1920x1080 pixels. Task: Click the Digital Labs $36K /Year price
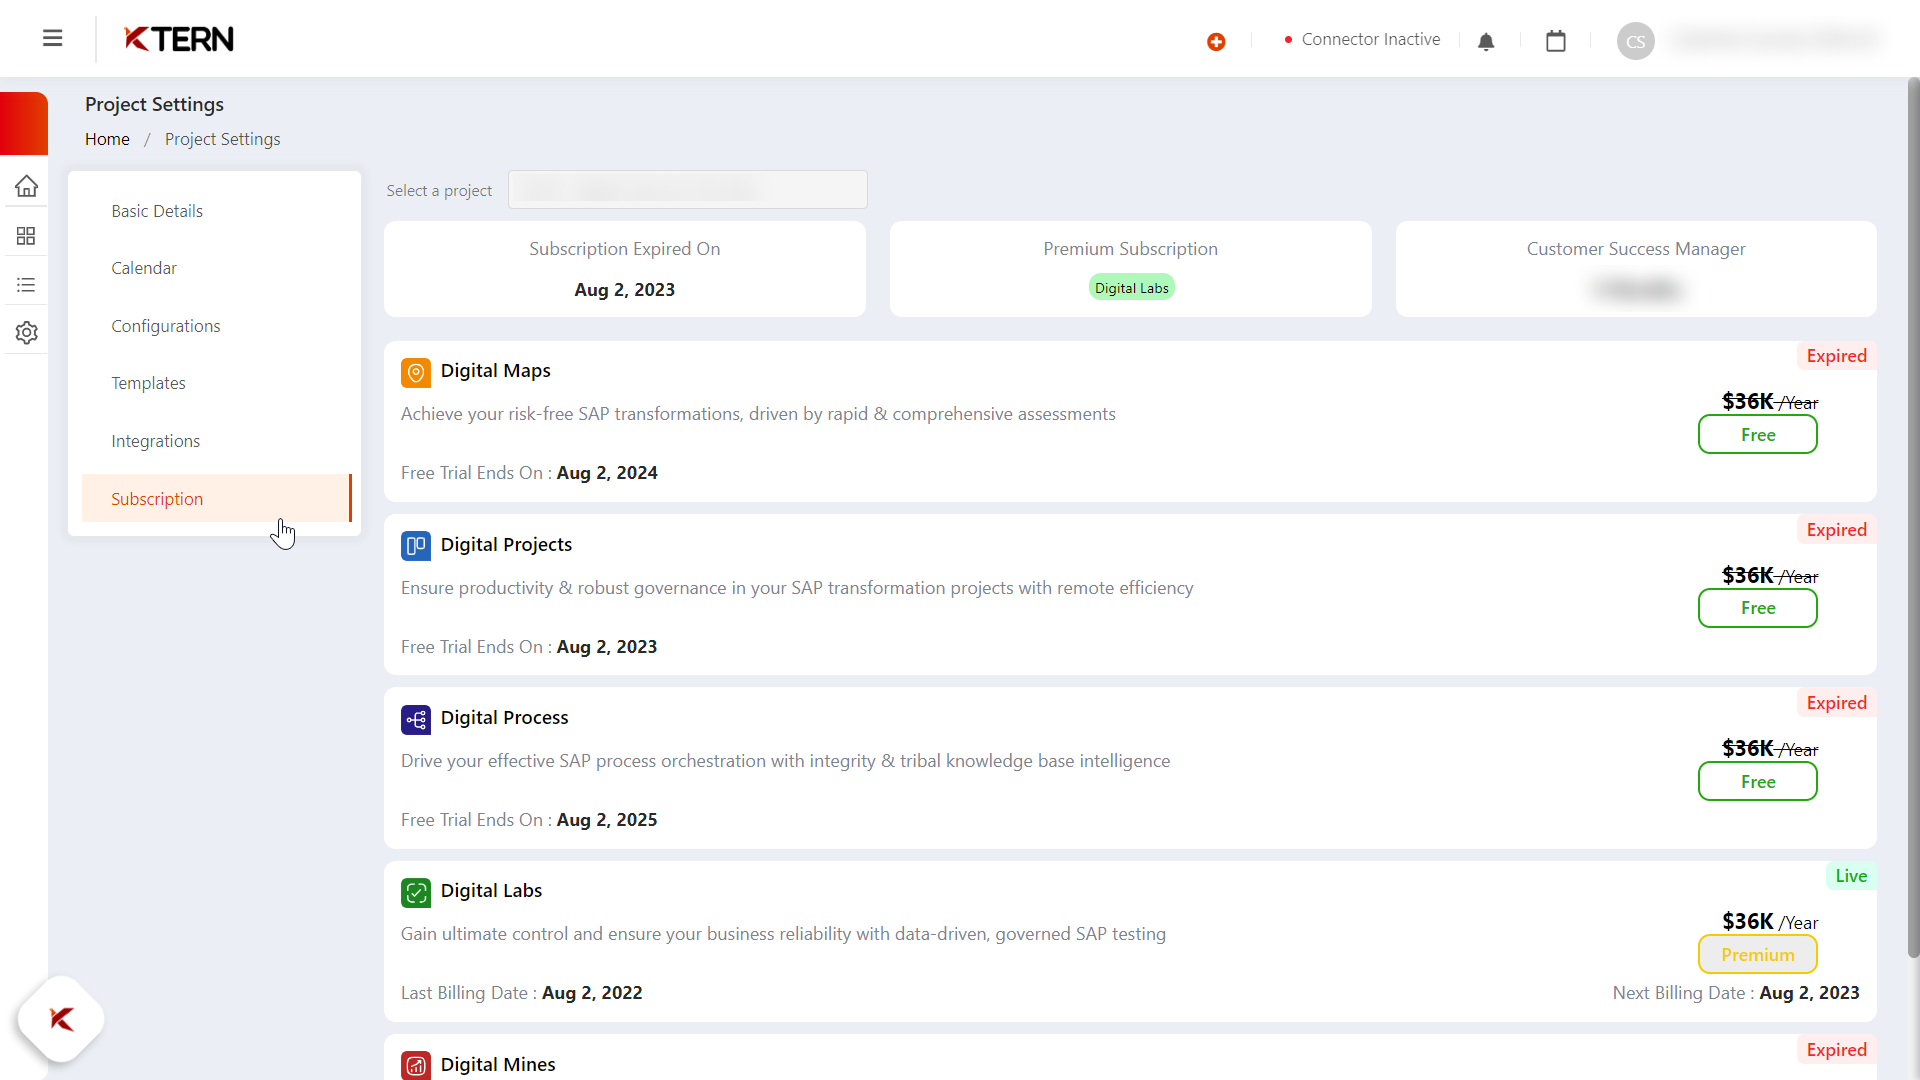pos(1769,921)
